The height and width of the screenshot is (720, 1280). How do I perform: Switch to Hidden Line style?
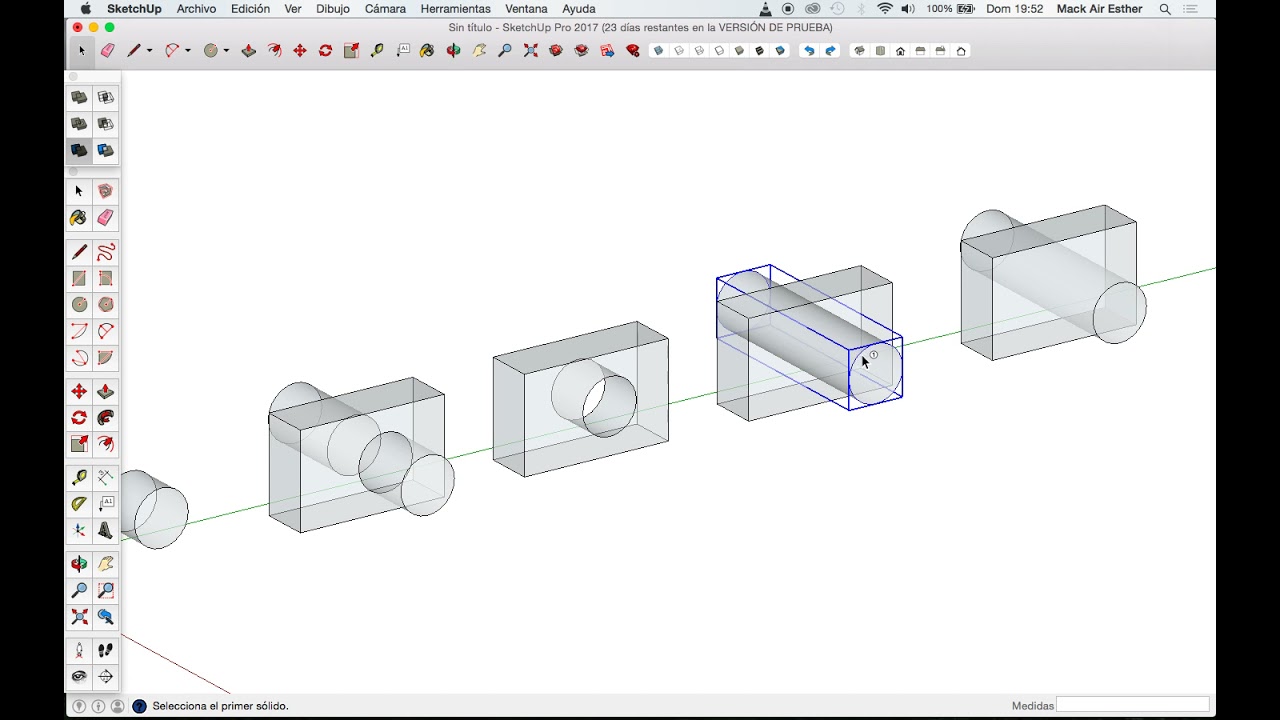[x=719, y=50]
